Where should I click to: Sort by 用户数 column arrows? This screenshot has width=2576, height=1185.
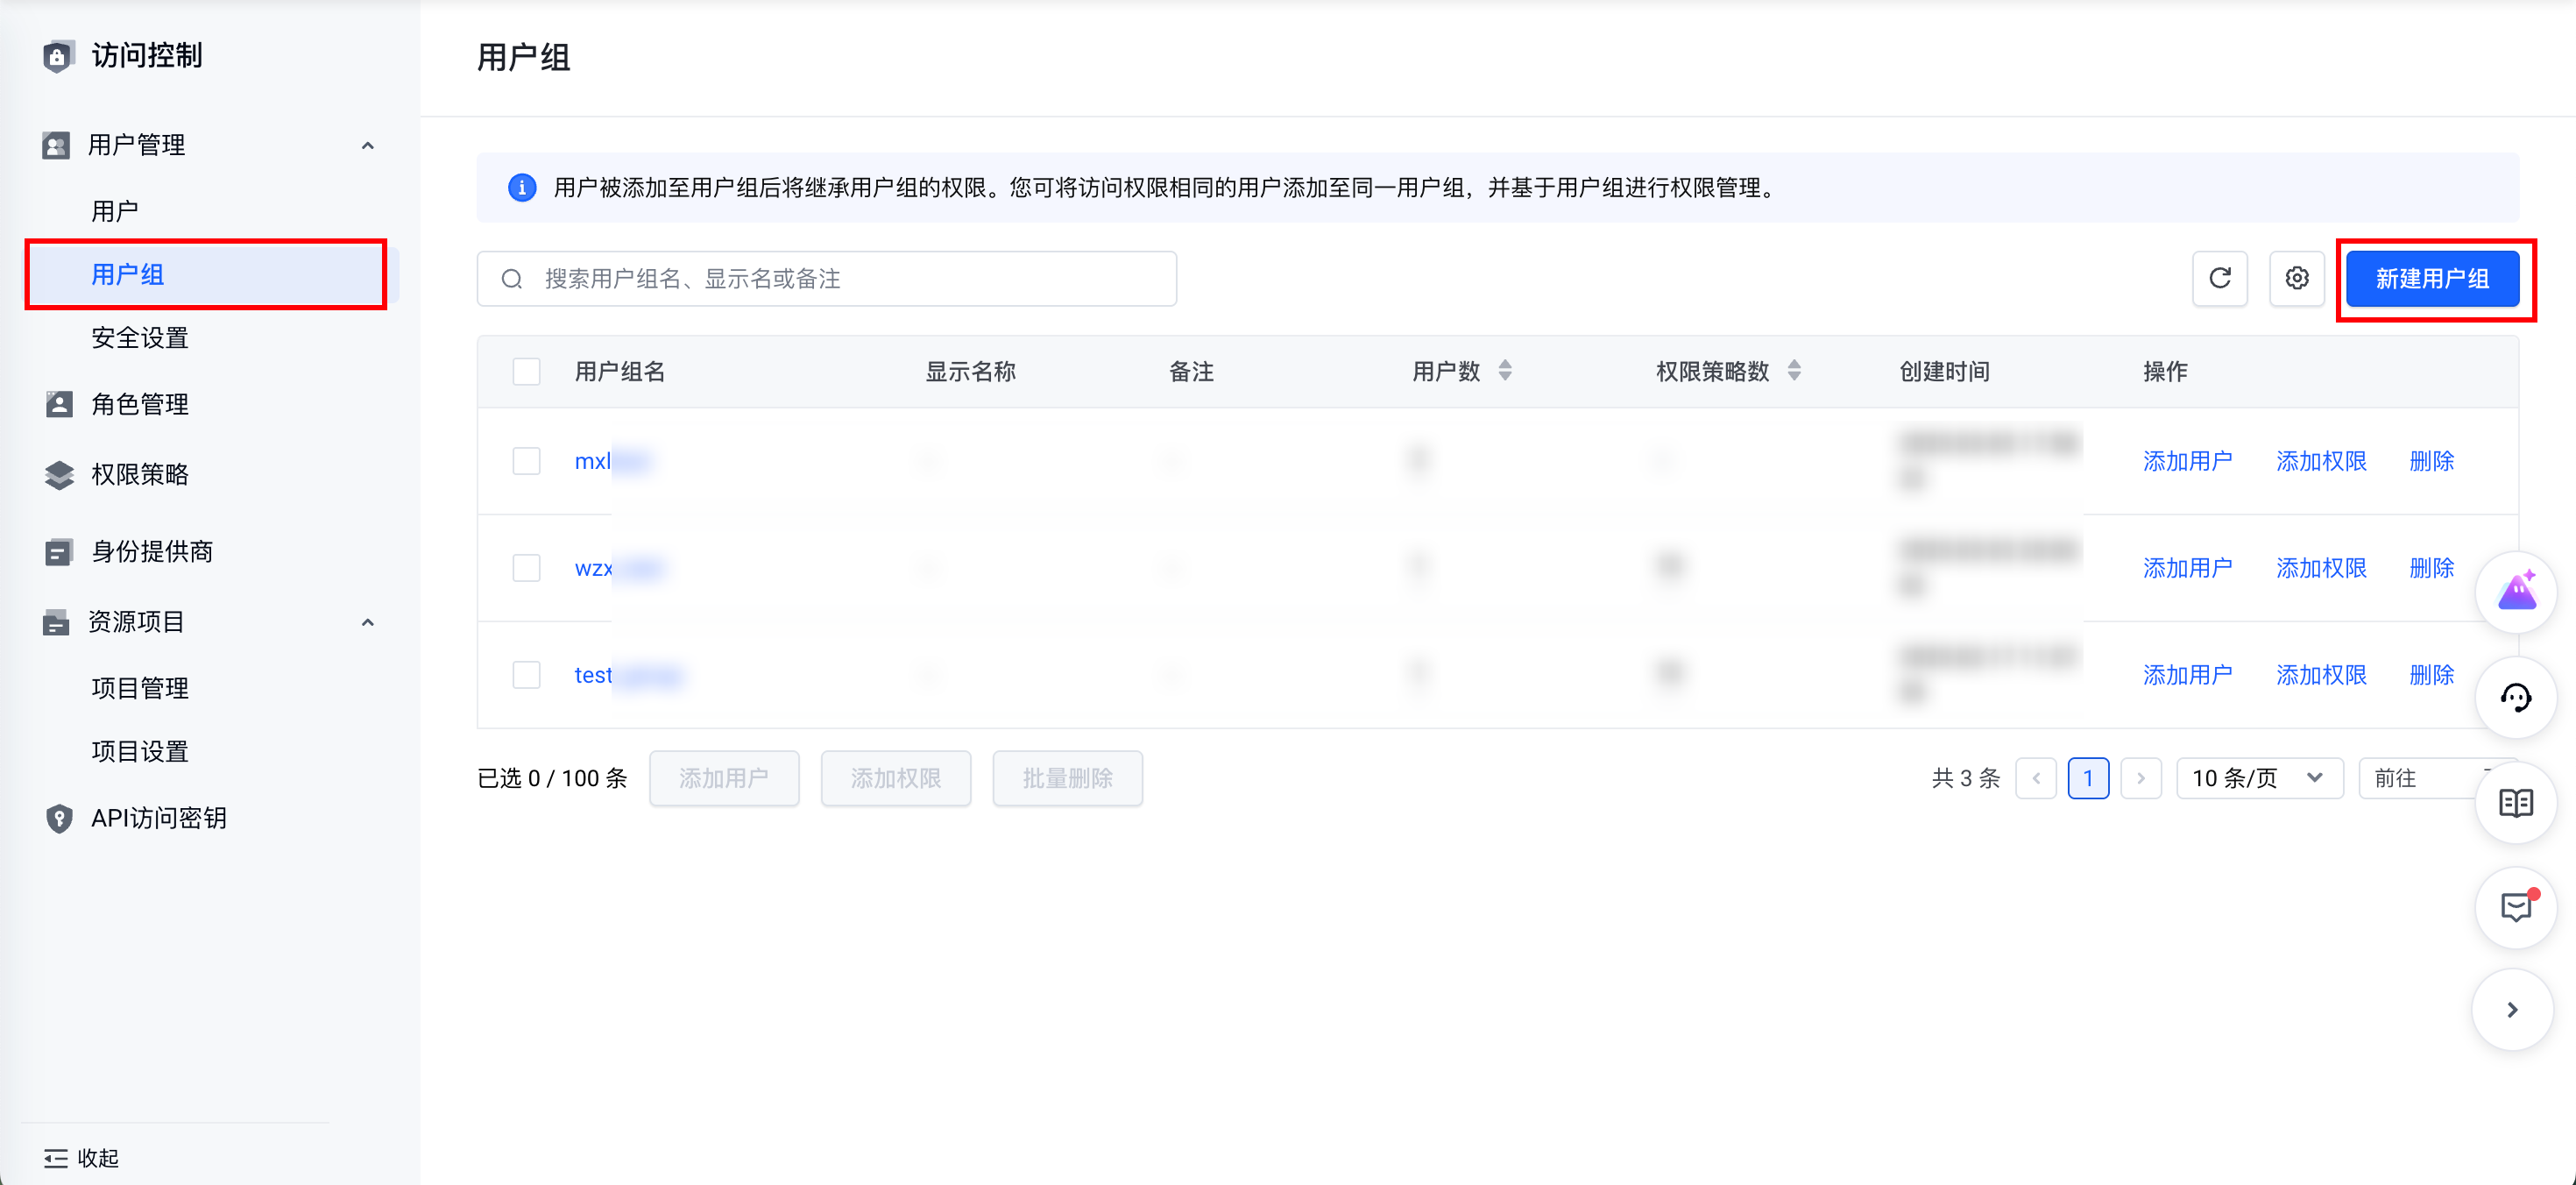click(1505, 371)
